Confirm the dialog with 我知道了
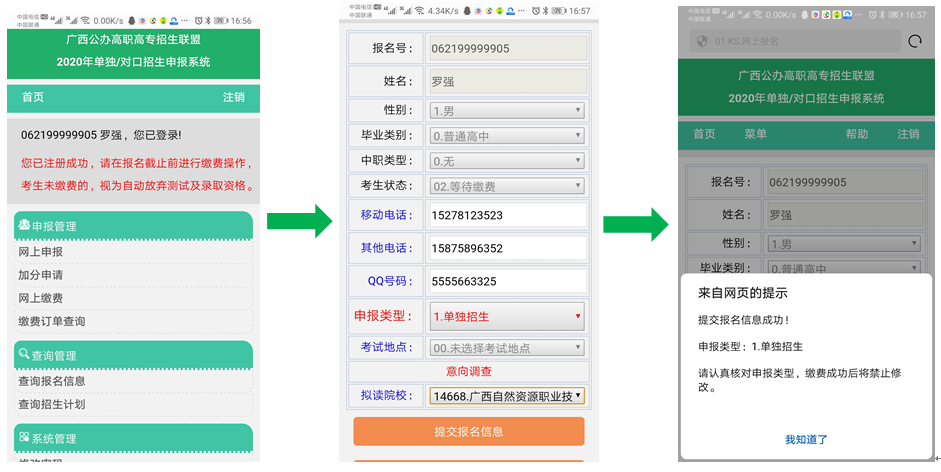 (x=806, y=440)
